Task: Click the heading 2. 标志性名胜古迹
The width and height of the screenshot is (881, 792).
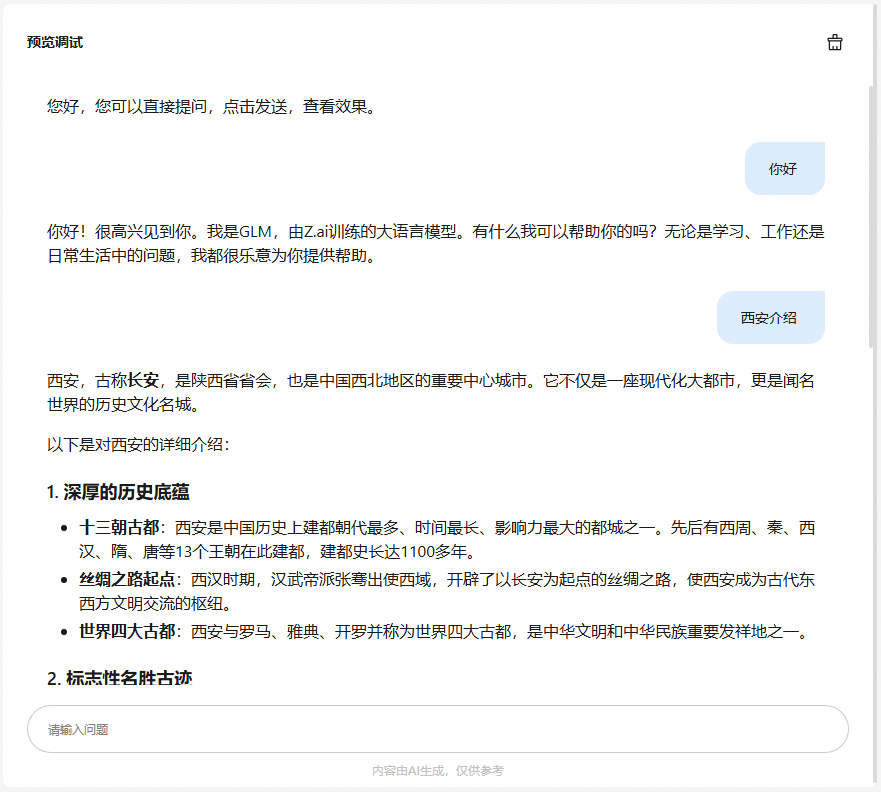Action: pyautogui.click(x=119, y=678)
